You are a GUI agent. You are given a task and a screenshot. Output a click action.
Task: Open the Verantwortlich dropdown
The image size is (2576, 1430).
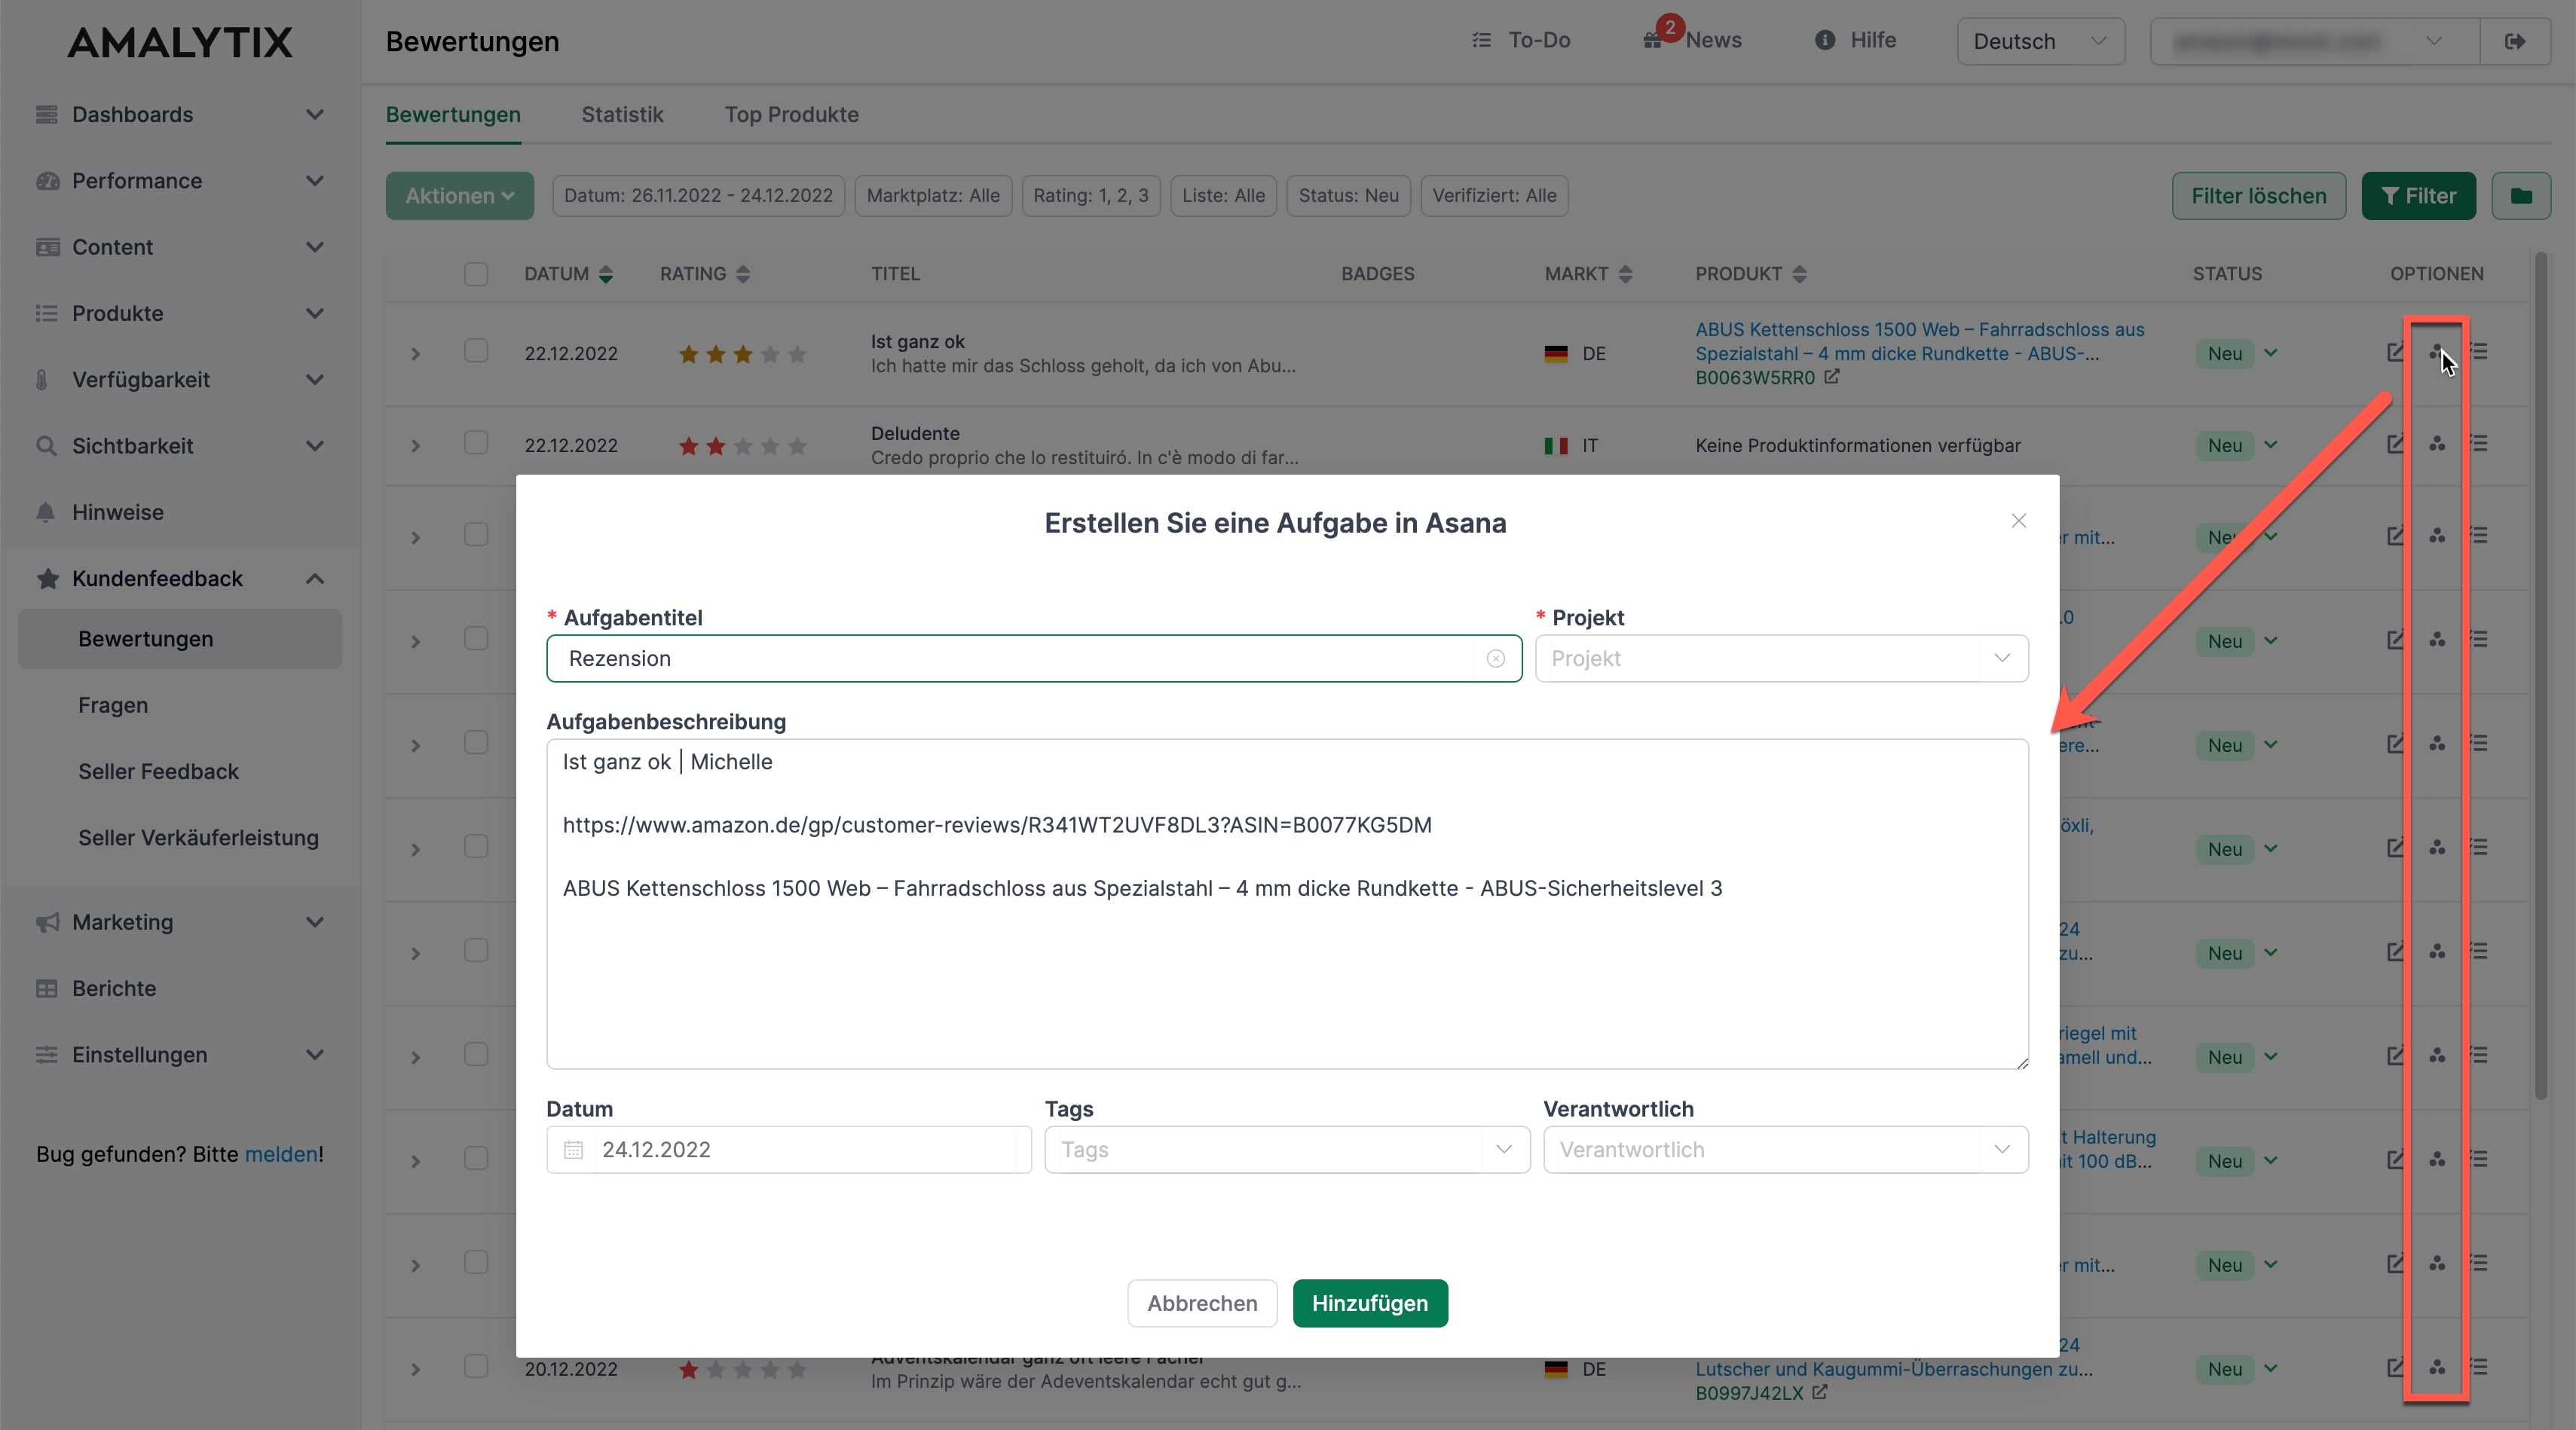pyautogui.click(x=1786, y=1149)
